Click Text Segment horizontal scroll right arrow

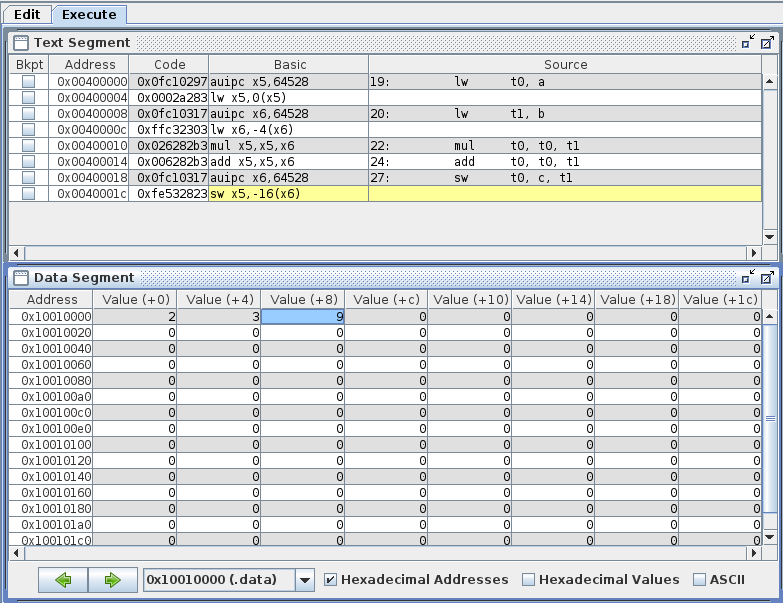(754, 253)
